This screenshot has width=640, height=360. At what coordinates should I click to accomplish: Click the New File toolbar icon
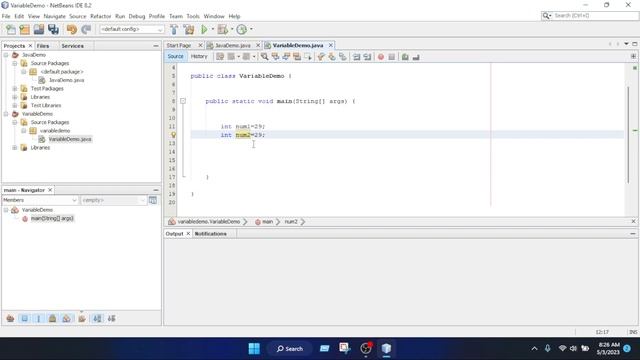click(x=11, y=29)
